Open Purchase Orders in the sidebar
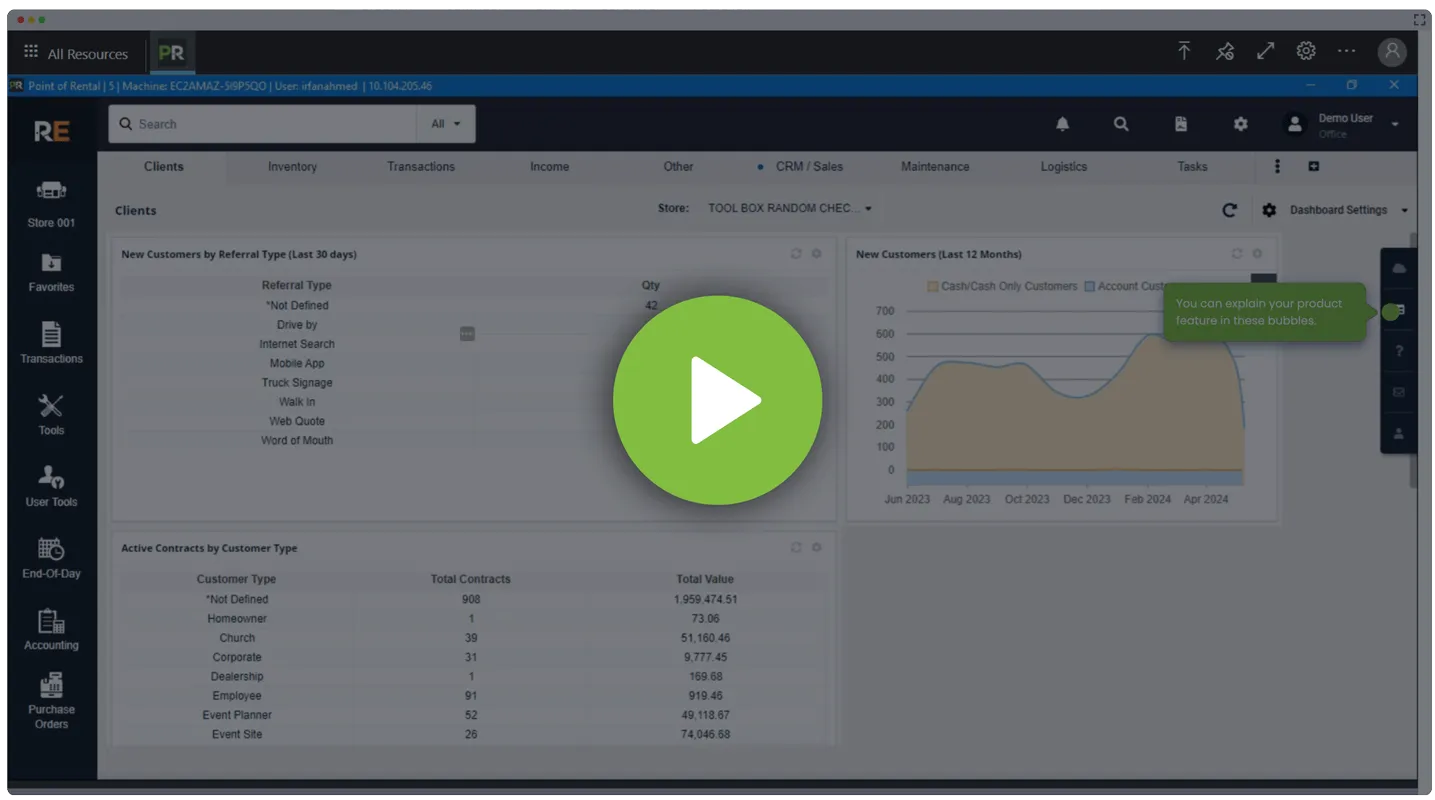 tap(51, 702)
